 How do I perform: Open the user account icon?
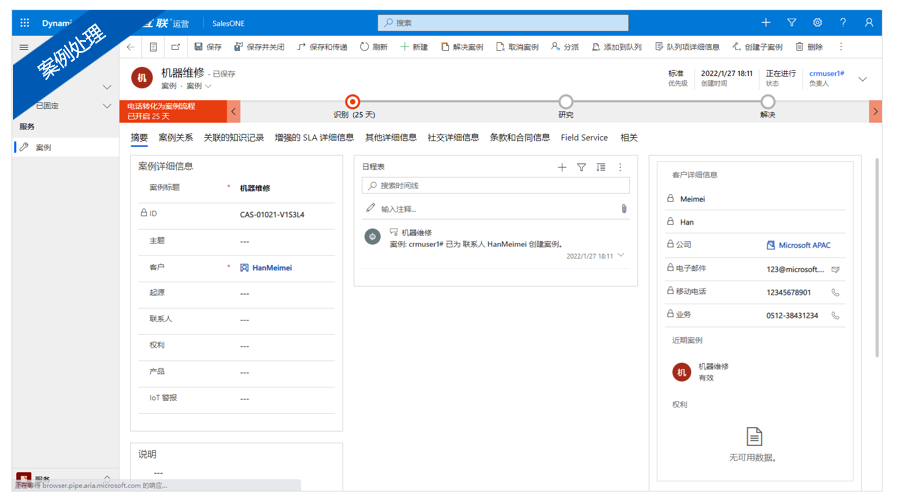(869, 22)
